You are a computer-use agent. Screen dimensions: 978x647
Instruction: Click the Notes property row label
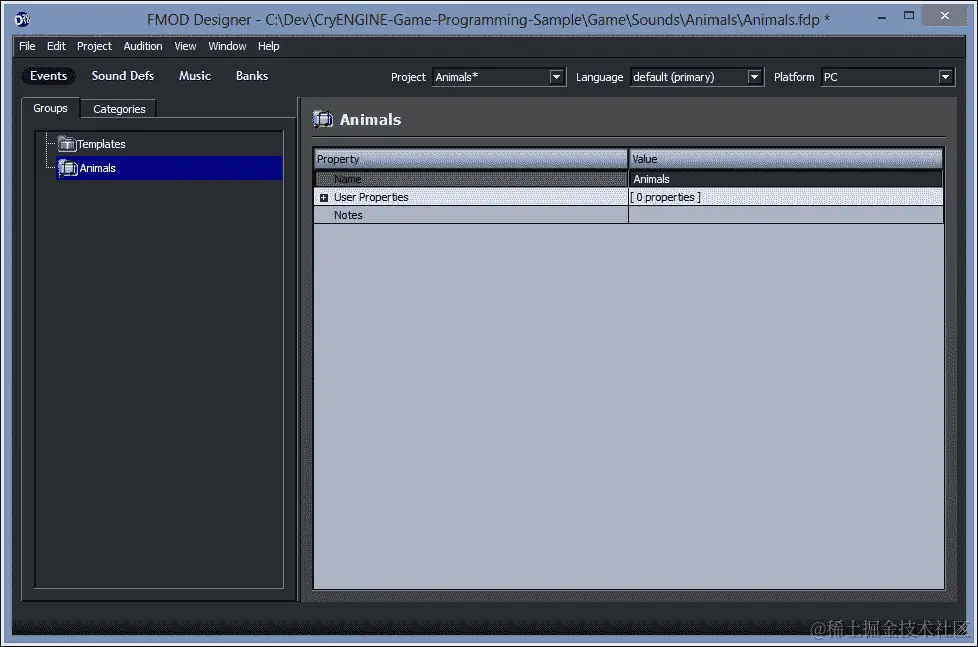coord(348,215)
